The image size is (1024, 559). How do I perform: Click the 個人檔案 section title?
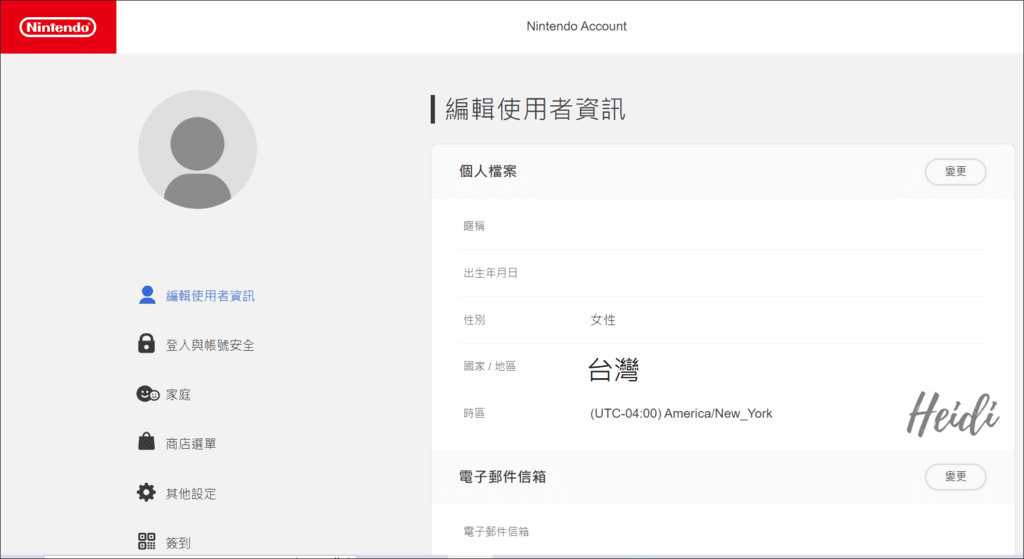coord(488,171)
